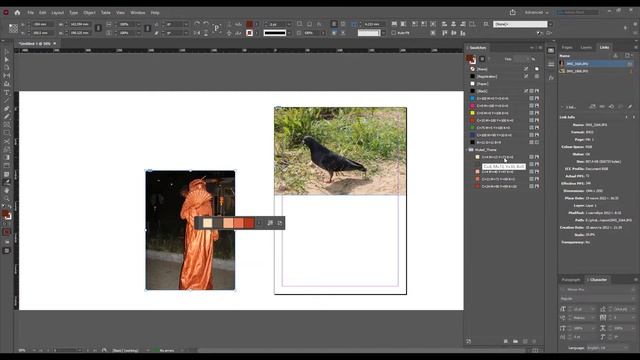Click the font family field in Character panel
Screen dimensions: 640x360
[598, 289]
